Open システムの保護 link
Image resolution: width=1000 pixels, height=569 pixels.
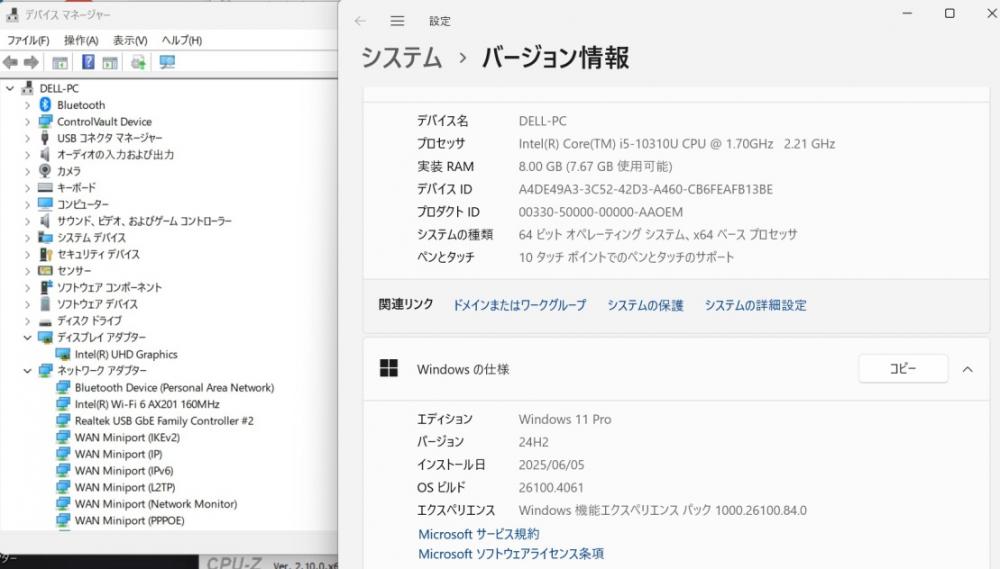pyautogui.click(x=645, y=305)
